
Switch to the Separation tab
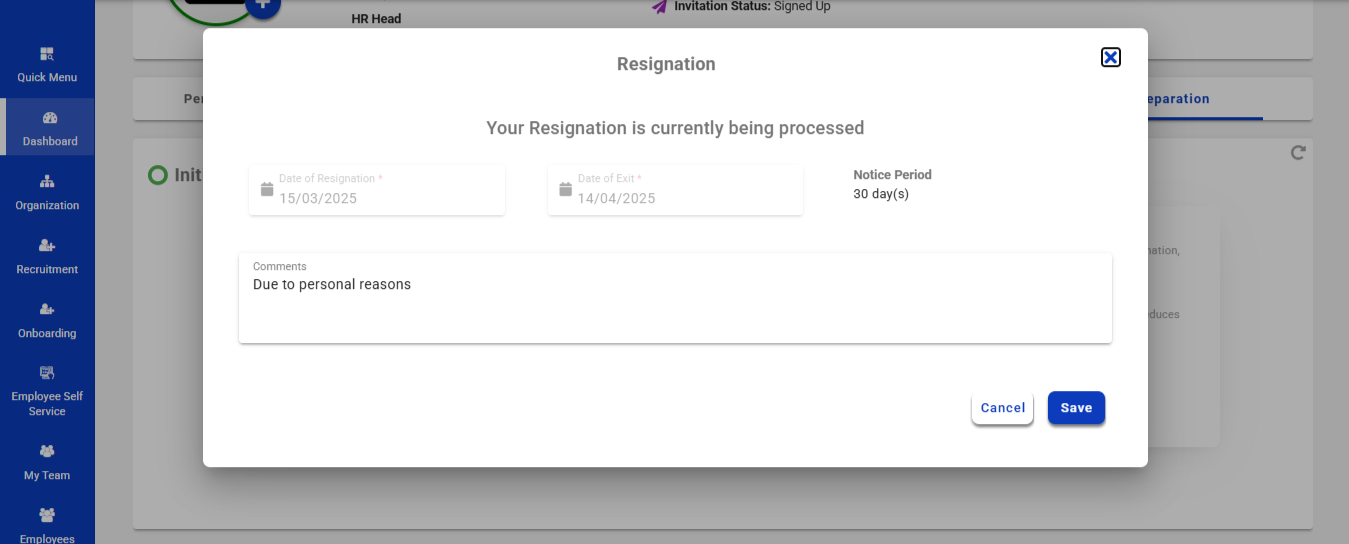pyautogui.click(x=1178, y=99)
